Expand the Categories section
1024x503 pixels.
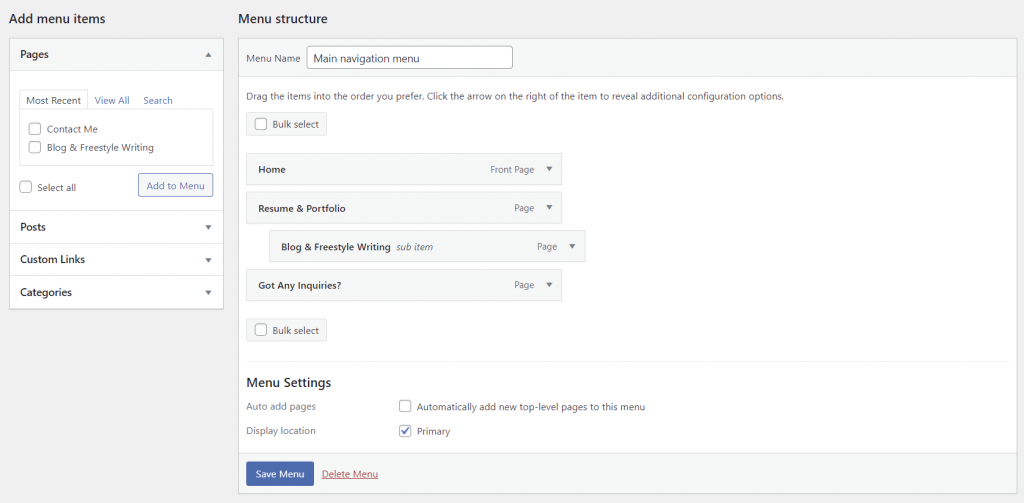(x=208, y=293)
